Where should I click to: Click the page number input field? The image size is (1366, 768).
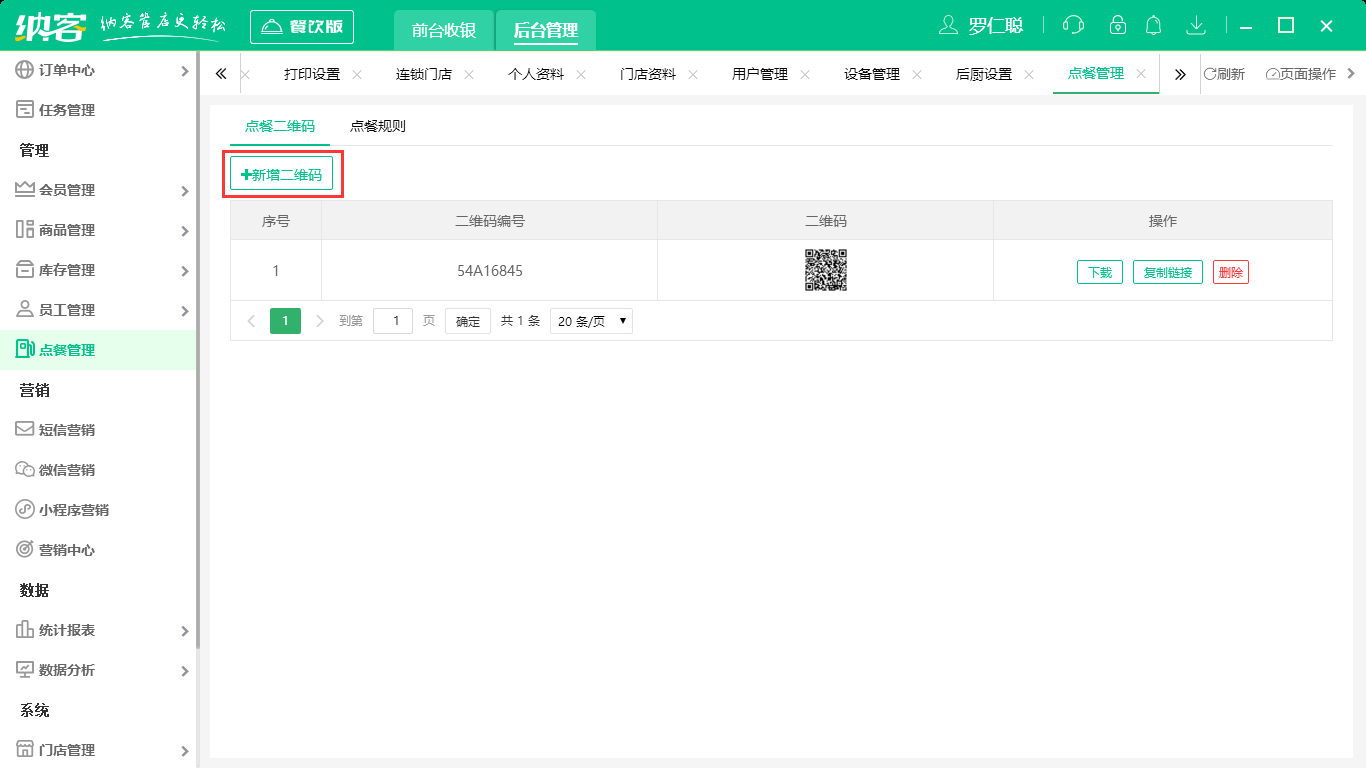coord(393,321)
